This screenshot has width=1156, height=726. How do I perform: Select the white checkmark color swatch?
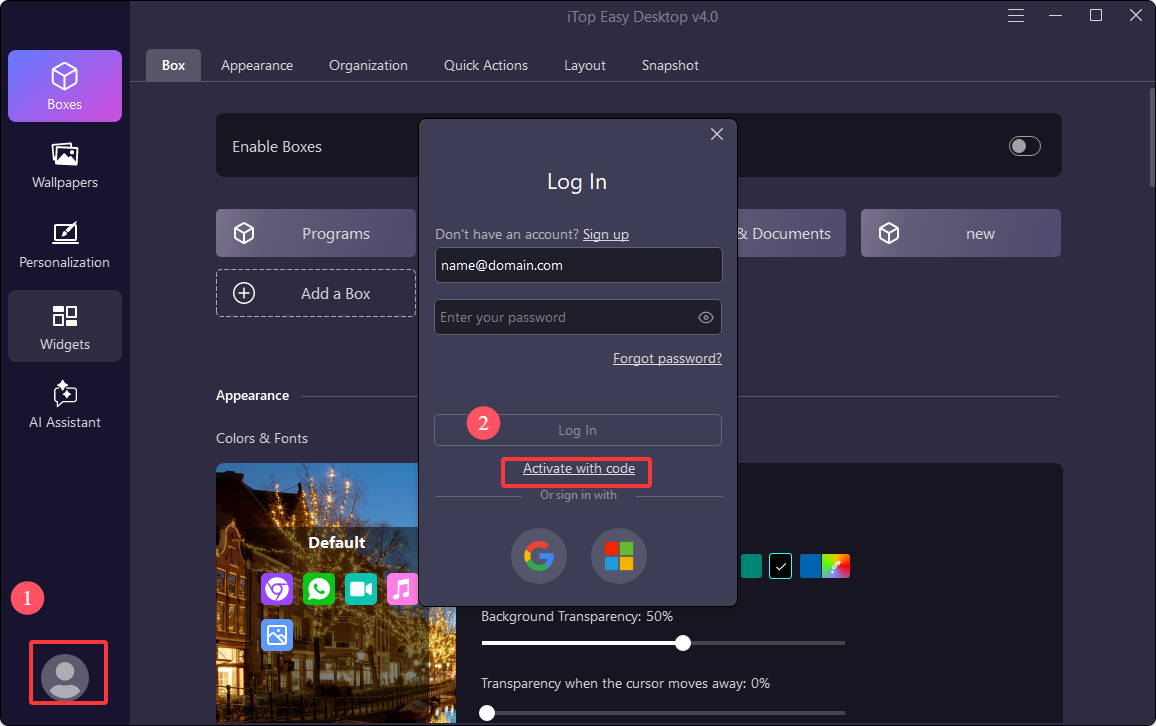coord(781,566)
